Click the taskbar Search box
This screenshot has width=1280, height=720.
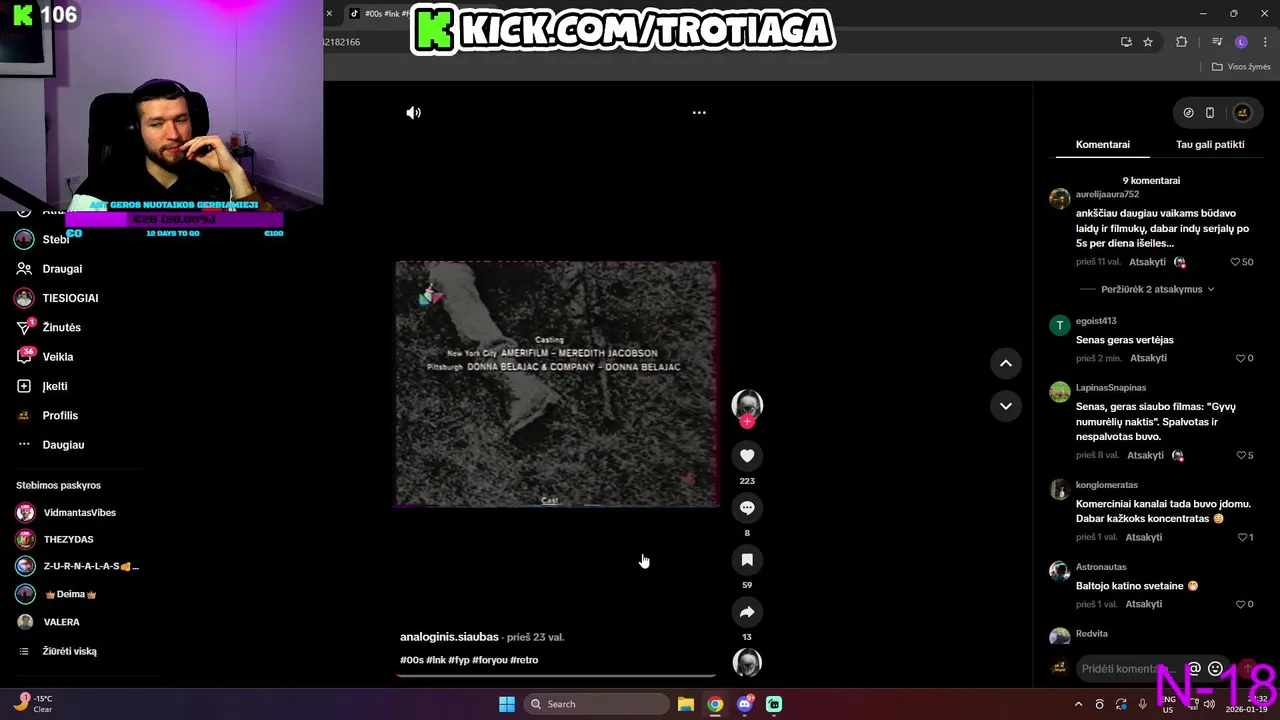pyautogui.click(x=597, y=704)
